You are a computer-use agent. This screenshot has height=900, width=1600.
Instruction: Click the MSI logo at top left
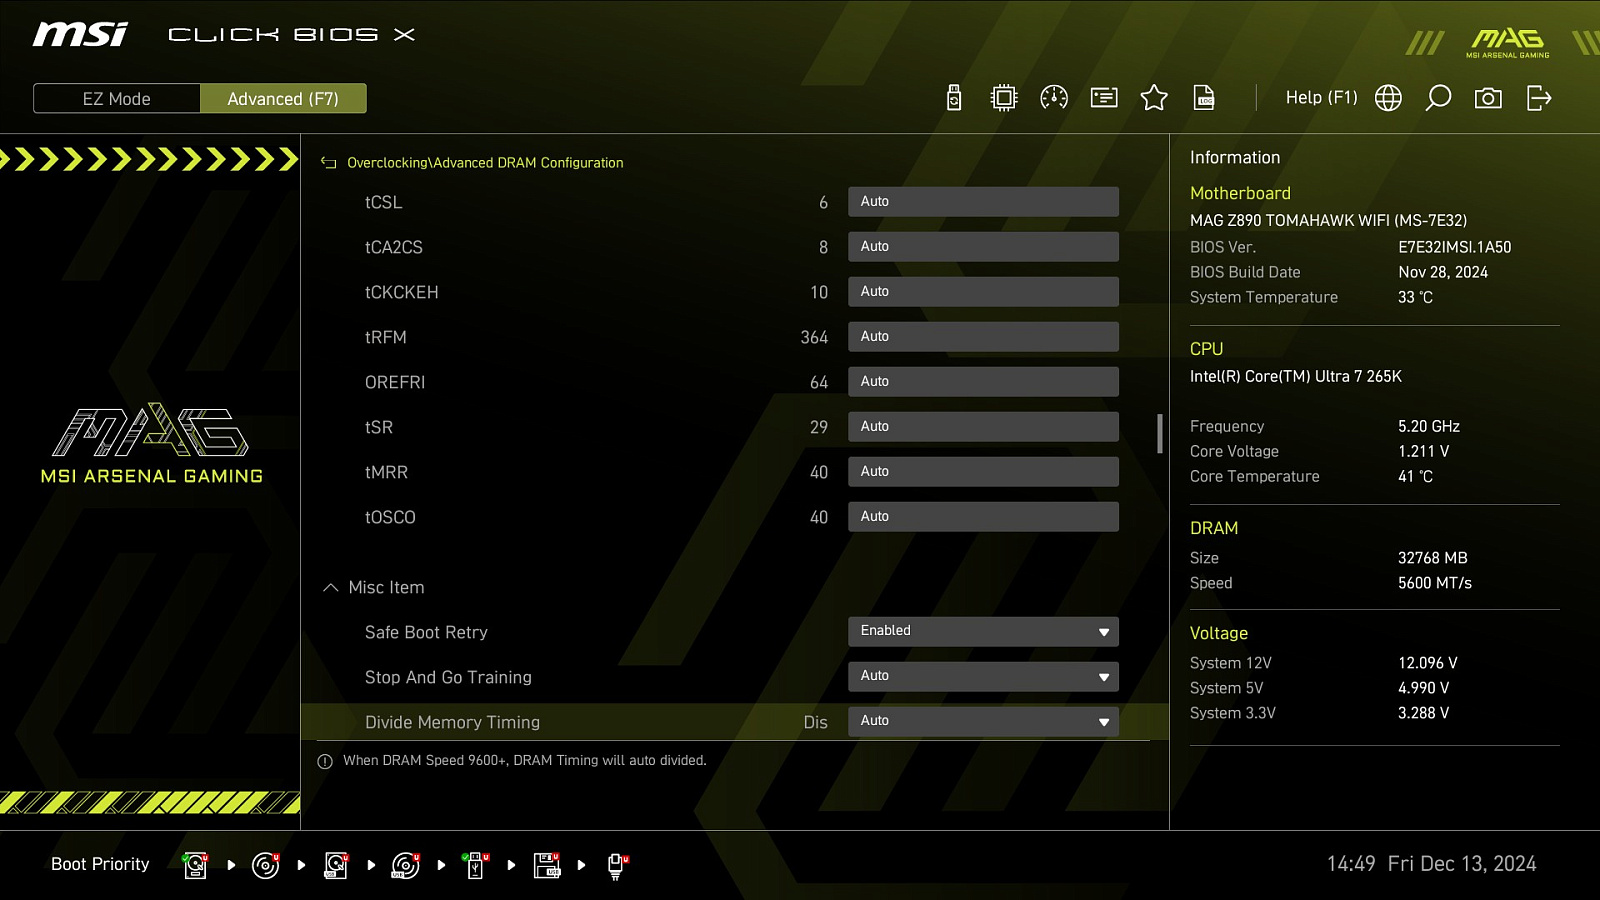[80, 34]
